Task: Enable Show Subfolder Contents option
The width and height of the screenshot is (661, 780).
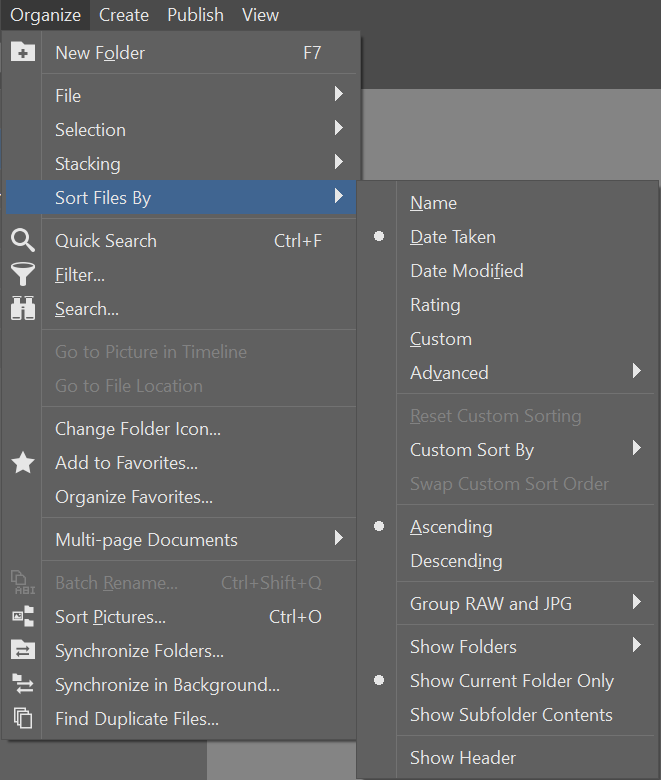Action: 511,715
